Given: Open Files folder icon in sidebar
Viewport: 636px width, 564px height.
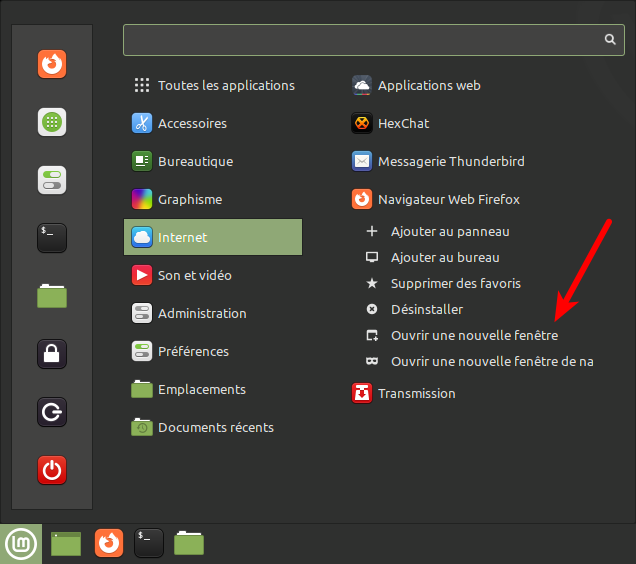Looking at the screenshot, I should click(52, 296).
